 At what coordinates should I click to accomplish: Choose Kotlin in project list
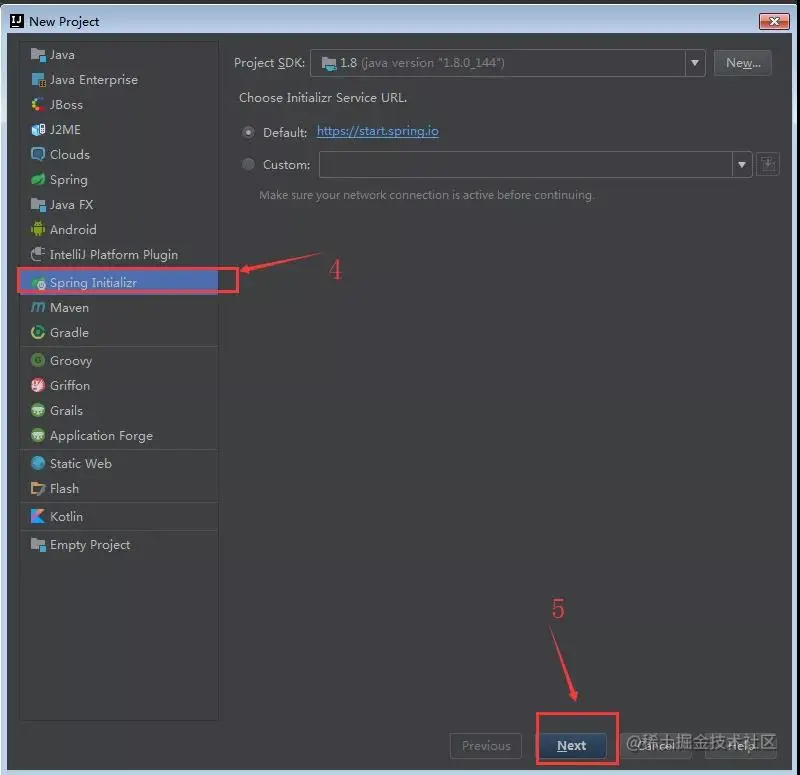[66, 516]
